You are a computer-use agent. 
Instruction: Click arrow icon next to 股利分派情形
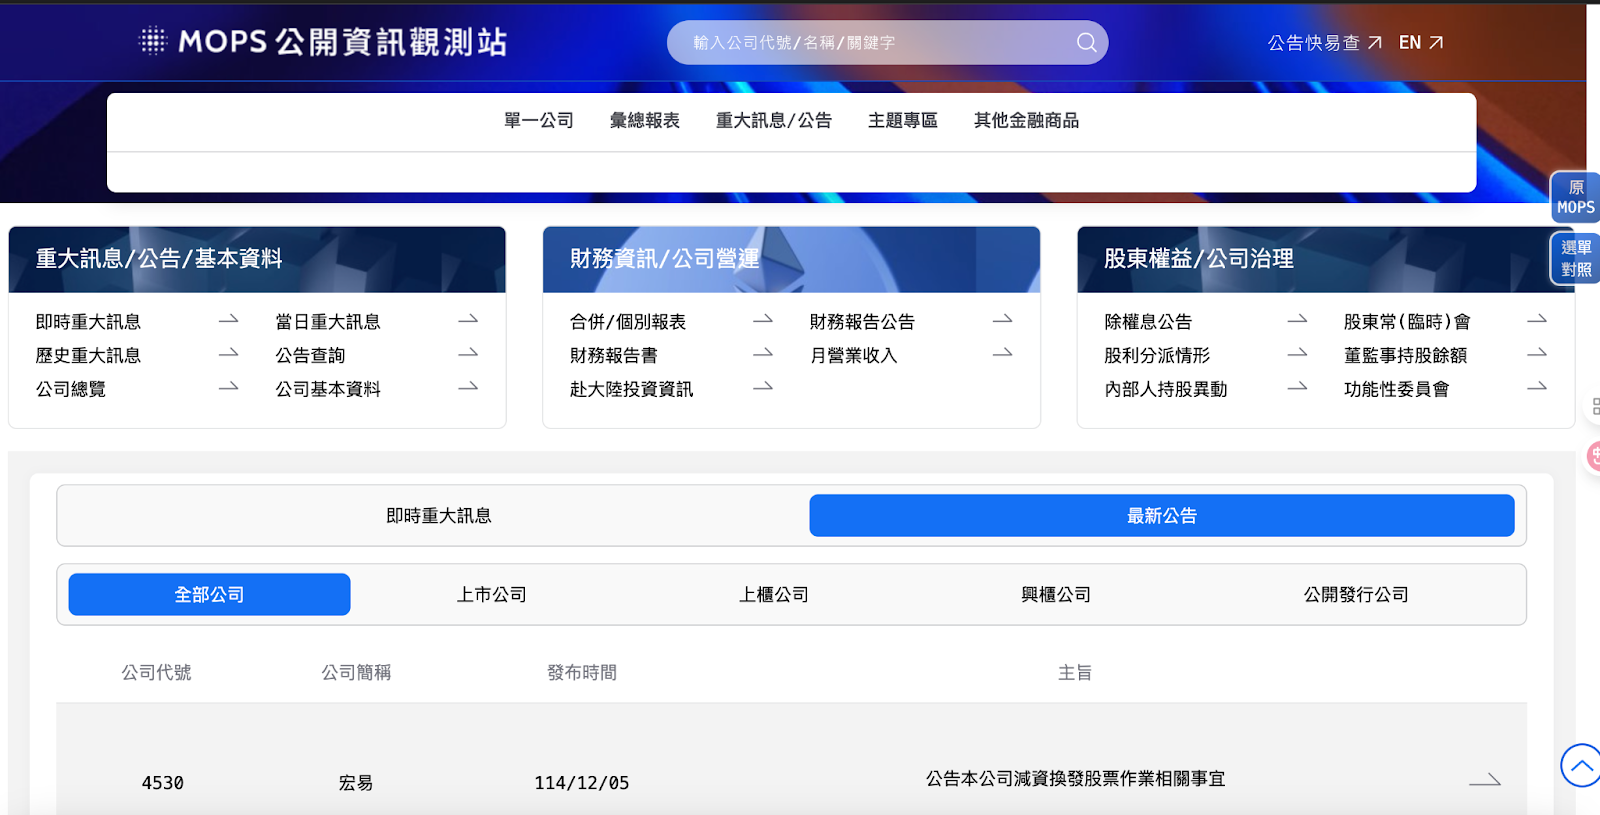click(x=1297, y=353)
